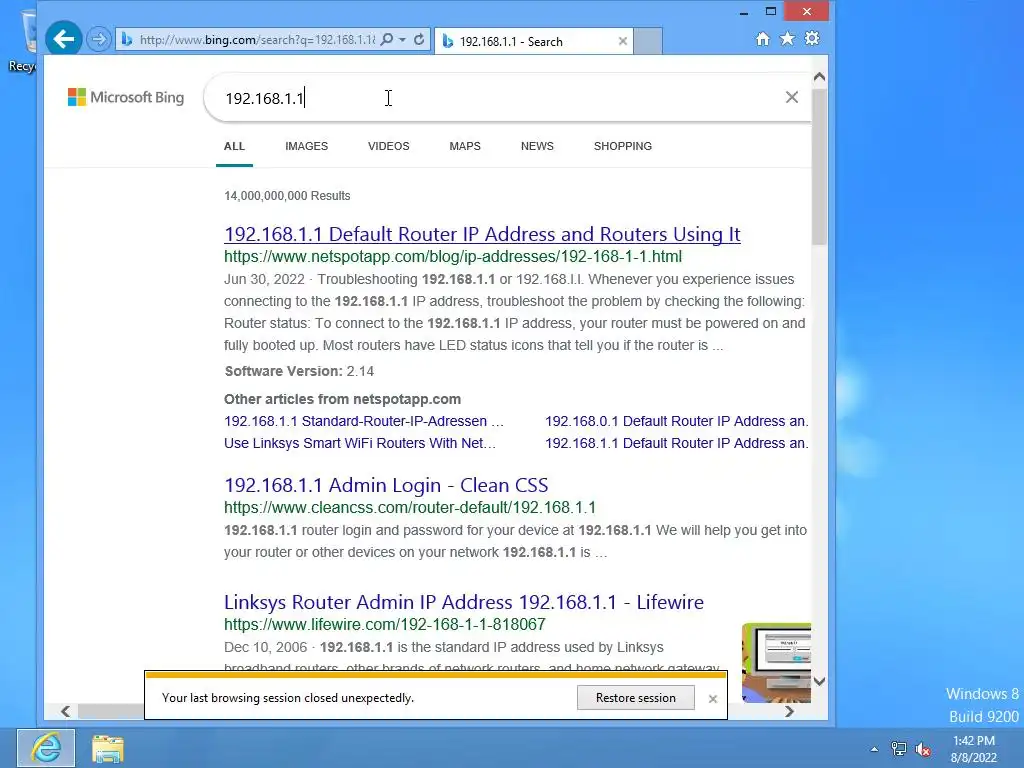
Task: Click the muted volume tray icon
Action: (923, 749)
